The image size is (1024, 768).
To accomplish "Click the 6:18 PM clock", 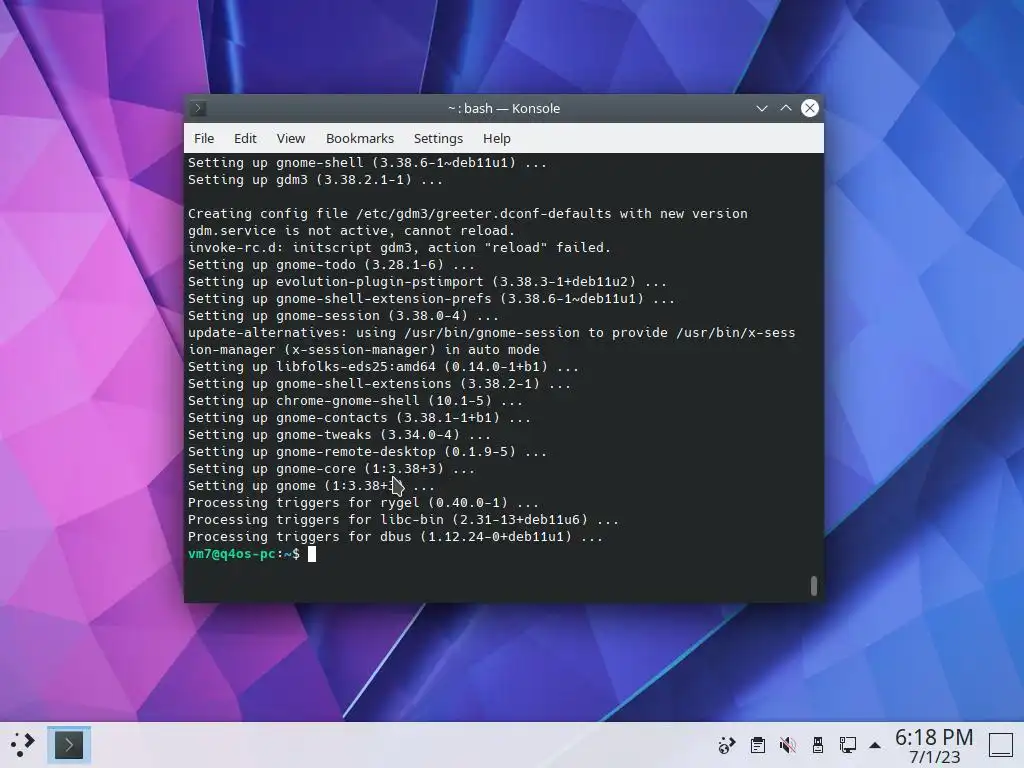I will click(x=934, y=737).
